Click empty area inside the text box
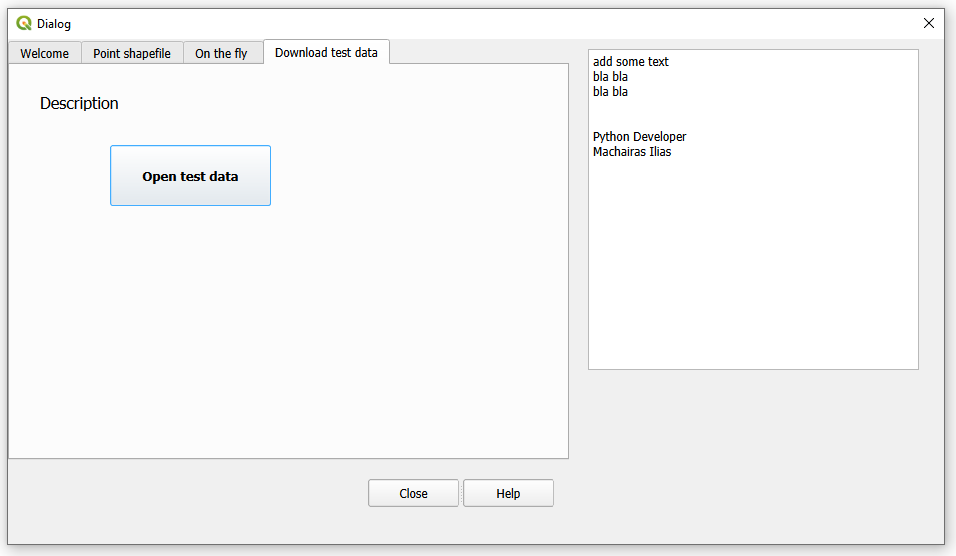This screenshot has width=956, height=556. (x=753, y=262)
